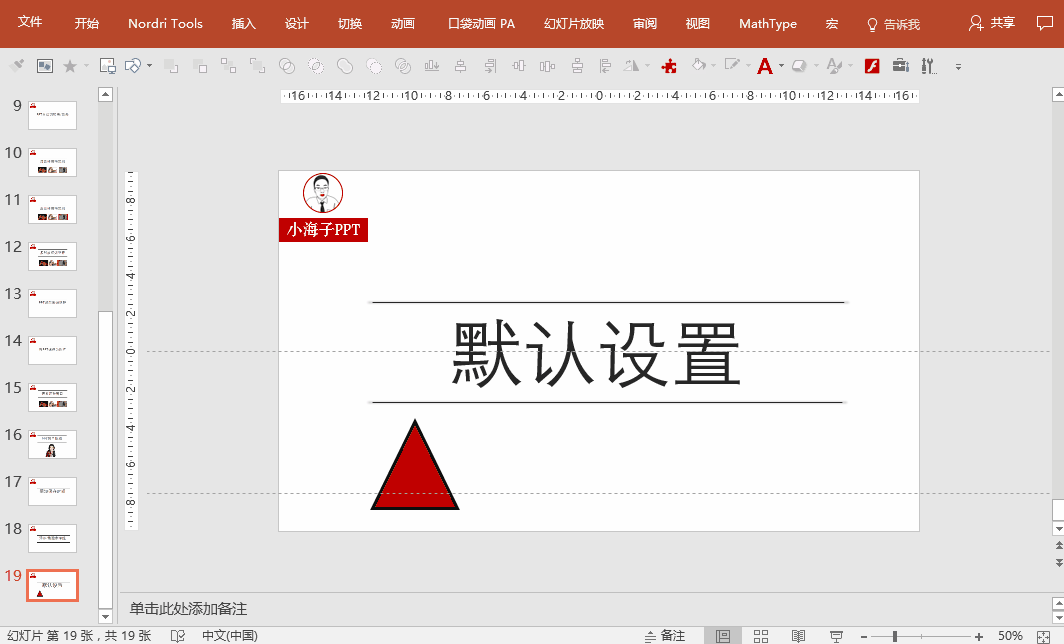Open the toolbox briefcase icon

pos(900,66)
